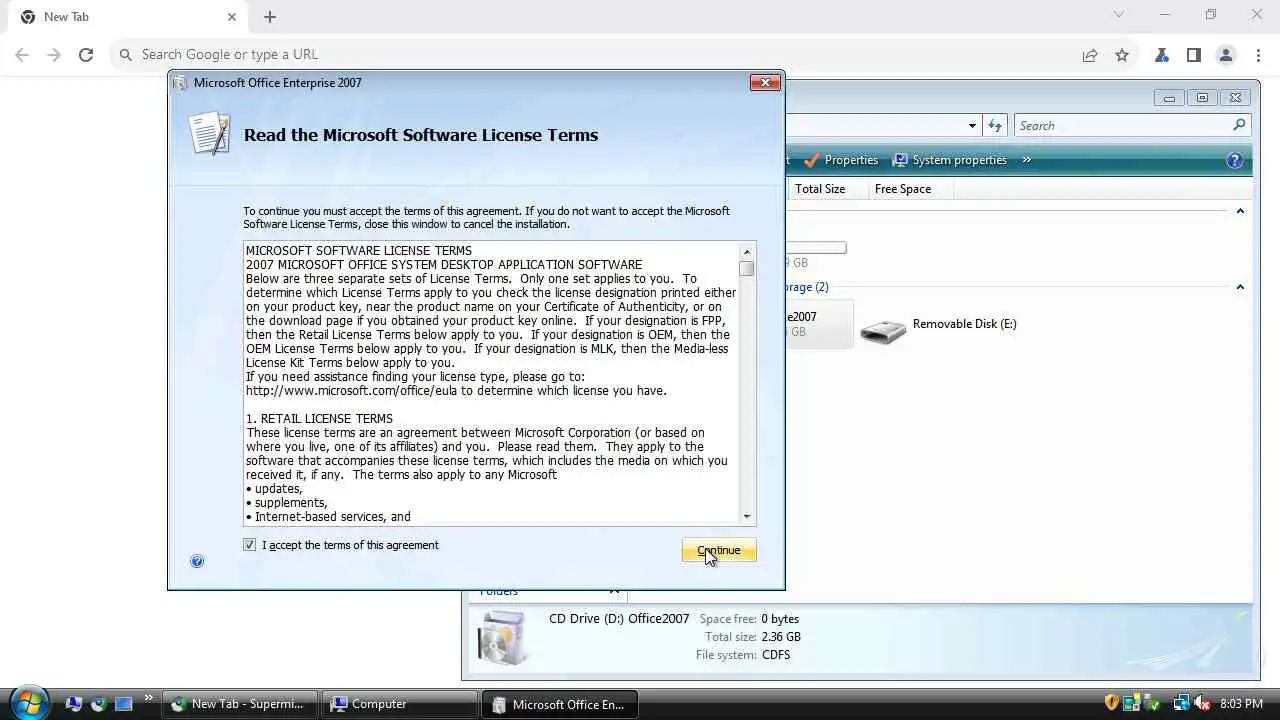Image resolution: width=1280 pixels, height=720 pixels.
Task: Click the share page icon in Chrome
Action: pyautogui.click(x=1090, y=55)
